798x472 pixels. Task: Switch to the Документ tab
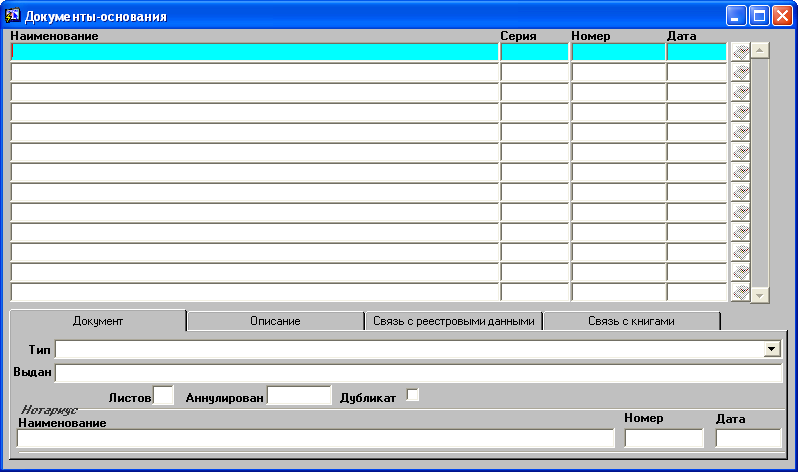(98, 321)
